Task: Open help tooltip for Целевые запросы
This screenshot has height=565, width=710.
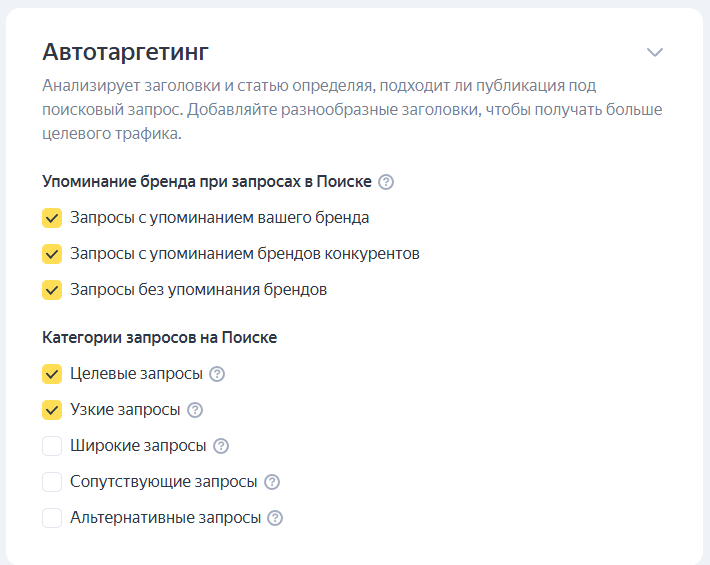Action: point(217,374)
